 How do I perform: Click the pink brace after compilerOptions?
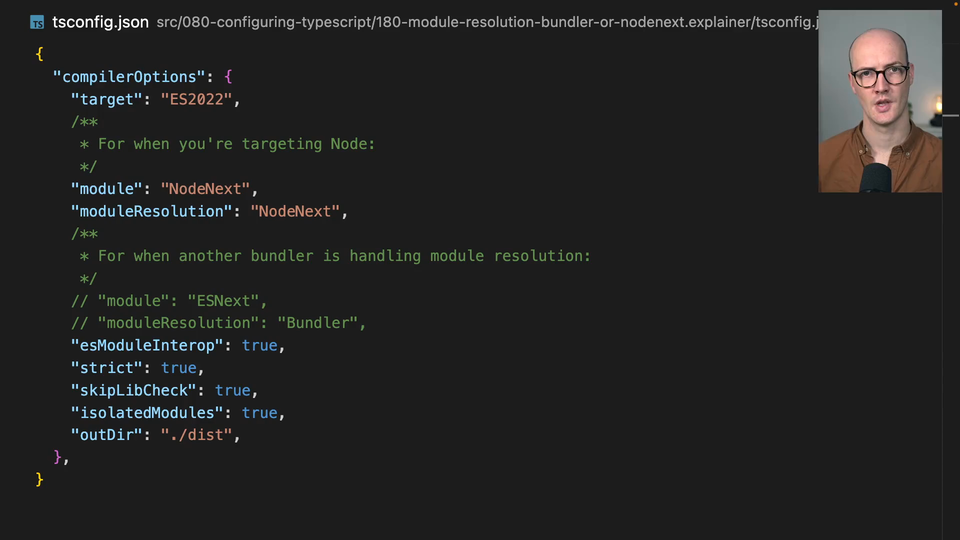228,77
